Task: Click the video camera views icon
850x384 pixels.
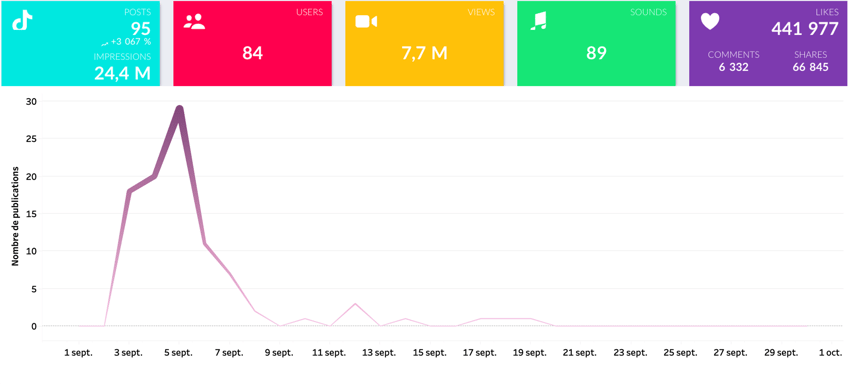Action: (x=366, y=22)
